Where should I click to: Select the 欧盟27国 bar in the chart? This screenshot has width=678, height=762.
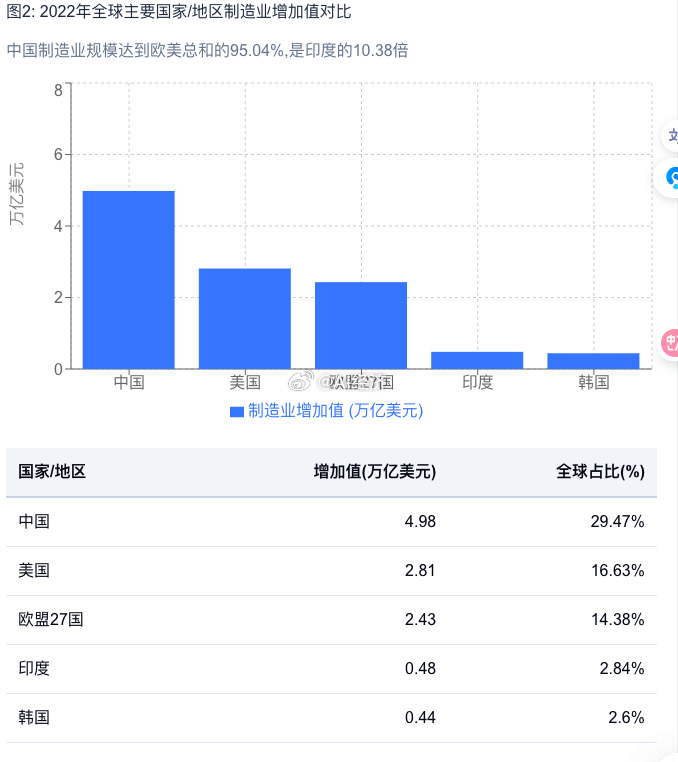361,326
